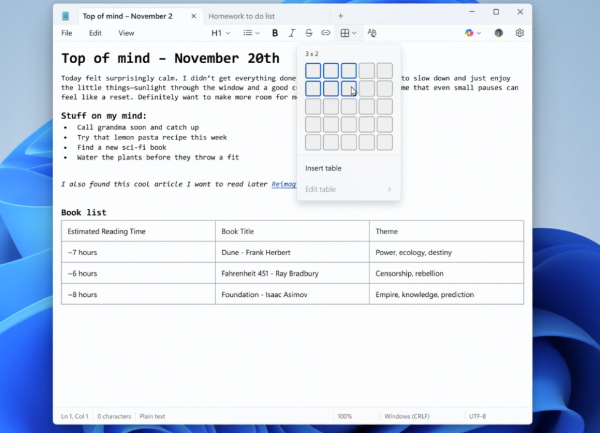Click the Top of mind heading
Viewport: 600px width, 433px height.
click(170, 58)
